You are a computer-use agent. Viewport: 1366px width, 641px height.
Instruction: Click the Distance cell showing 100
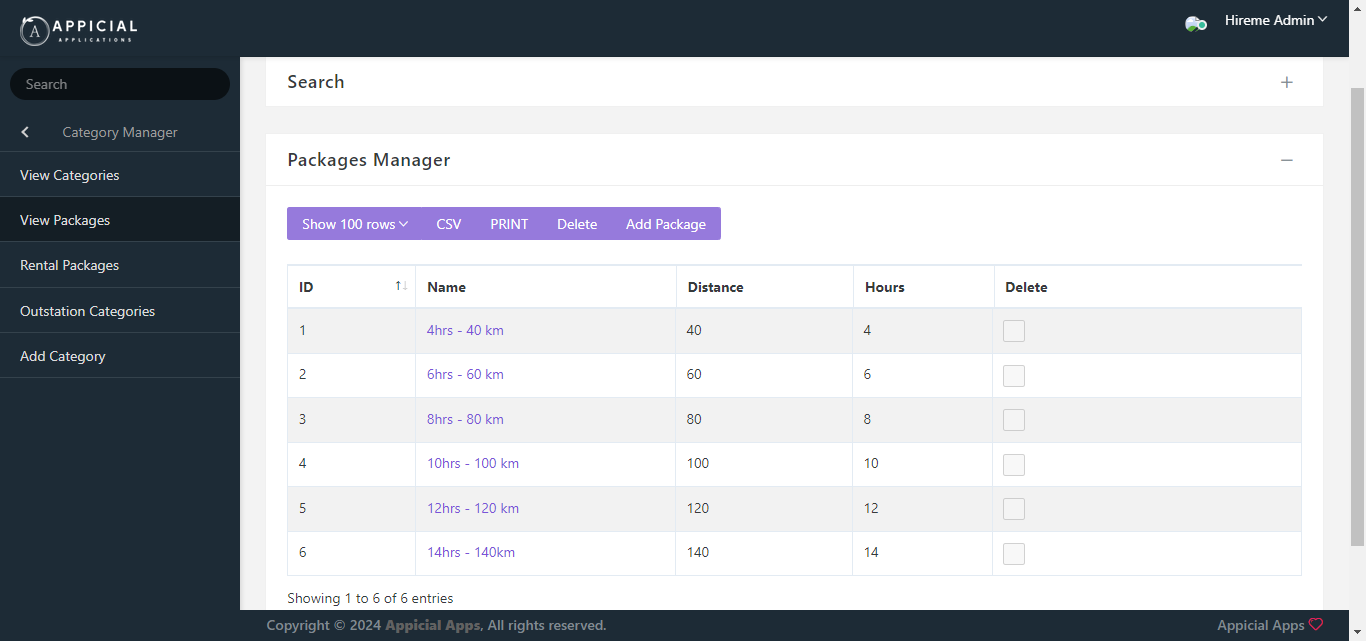[x=764, y=464]
